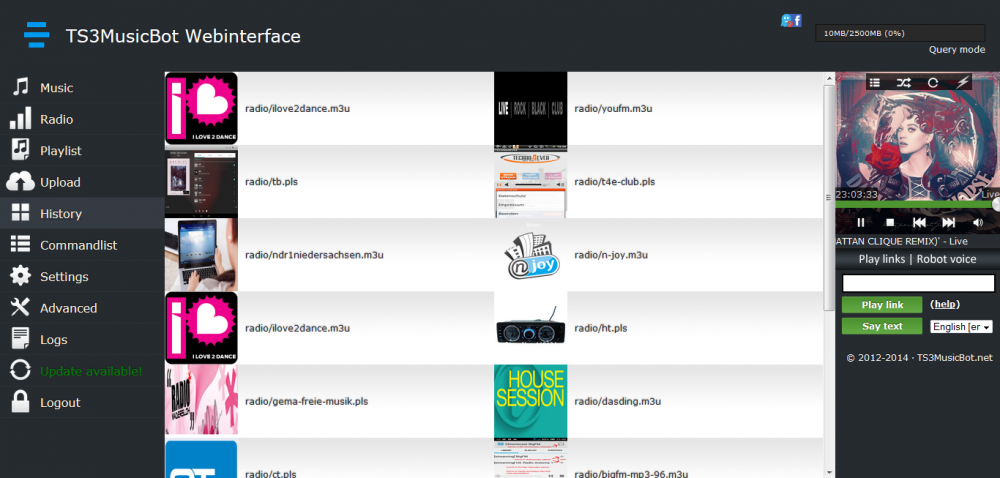
Task: Click the youfm Live Rock Black Club thumbnail
Action: [x=531, y=108]
